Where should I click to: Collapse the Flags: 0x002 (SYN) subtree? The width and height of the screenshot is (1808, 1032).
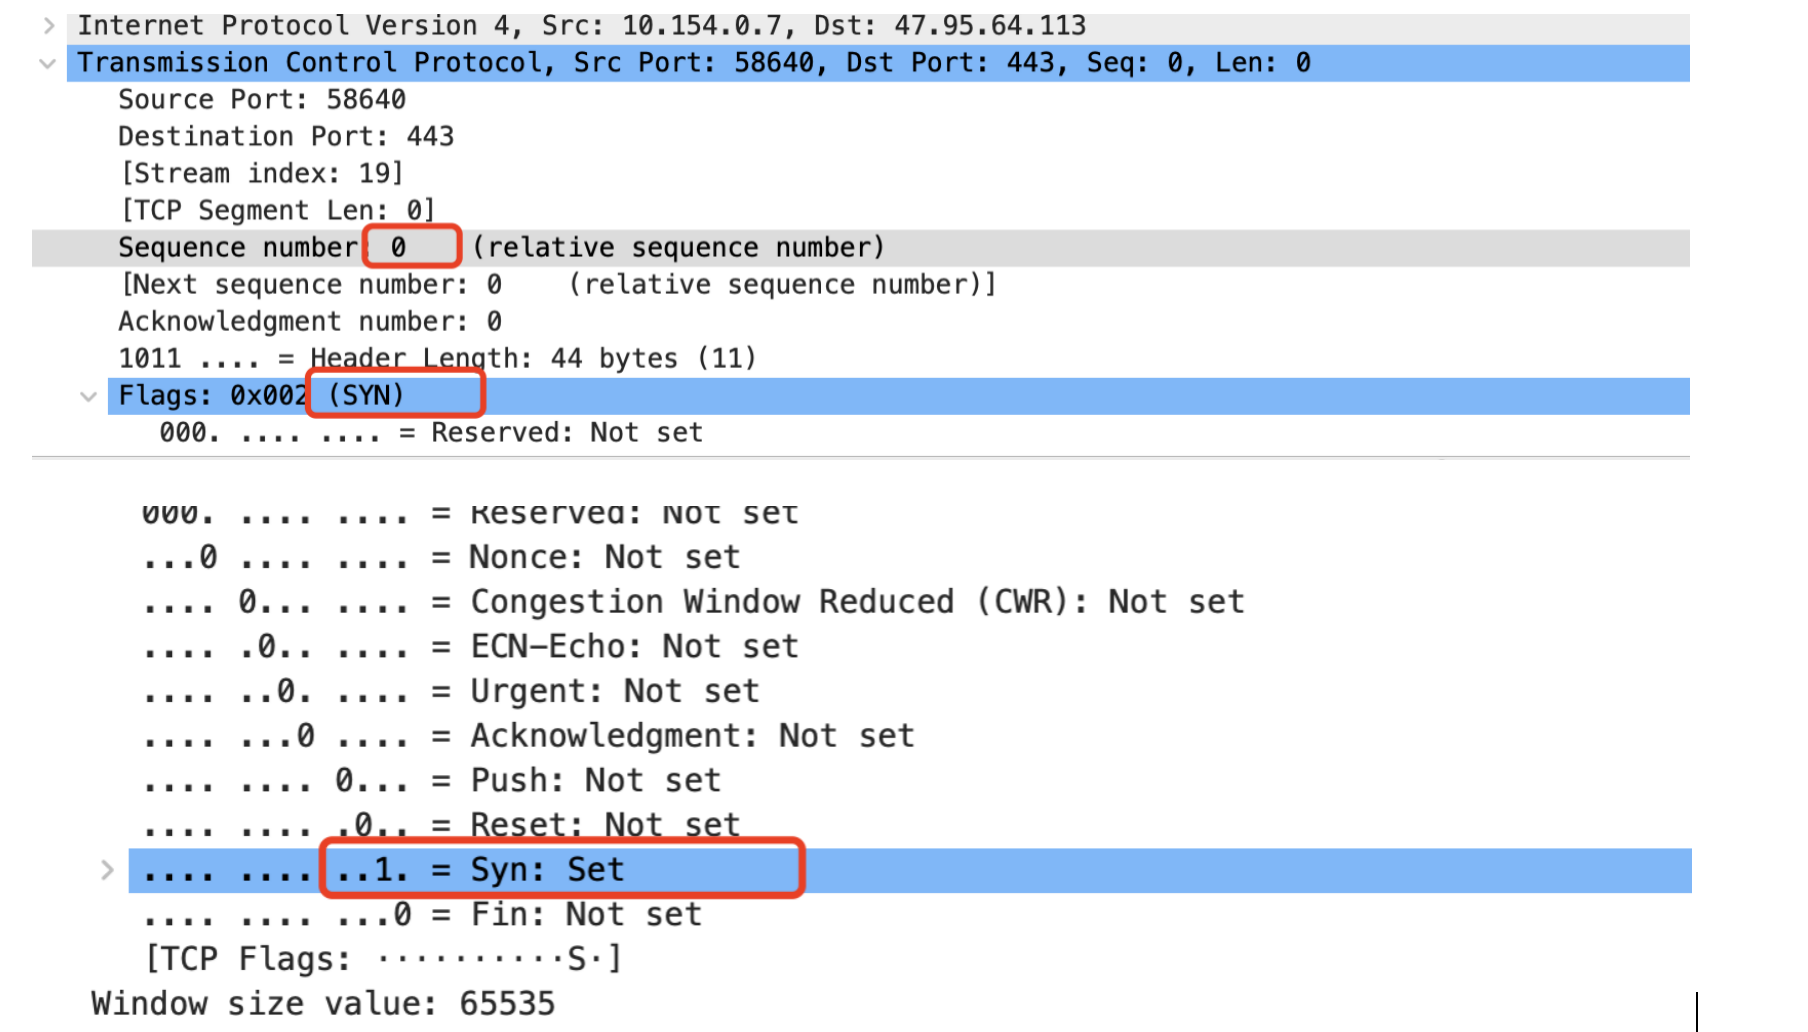click(x=88, y=396)
